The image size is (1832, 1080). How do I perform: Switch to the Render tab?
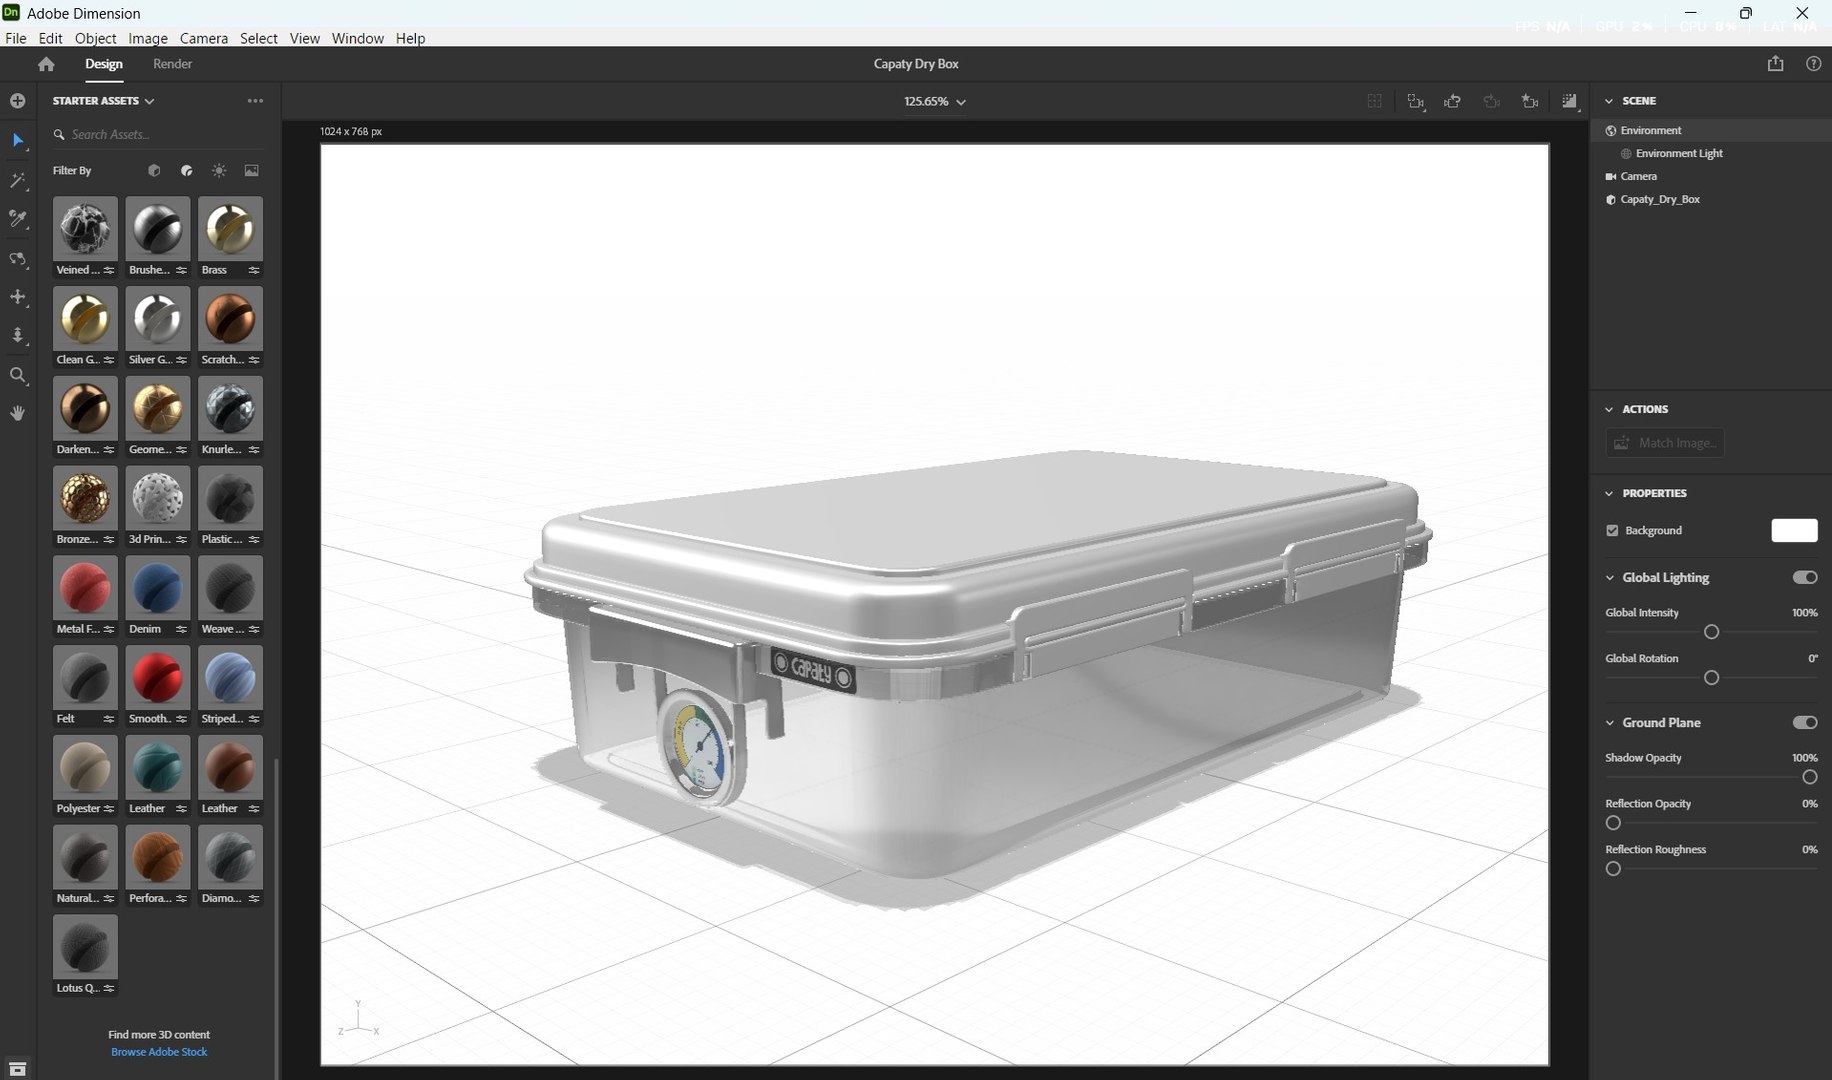pos(172,64)
